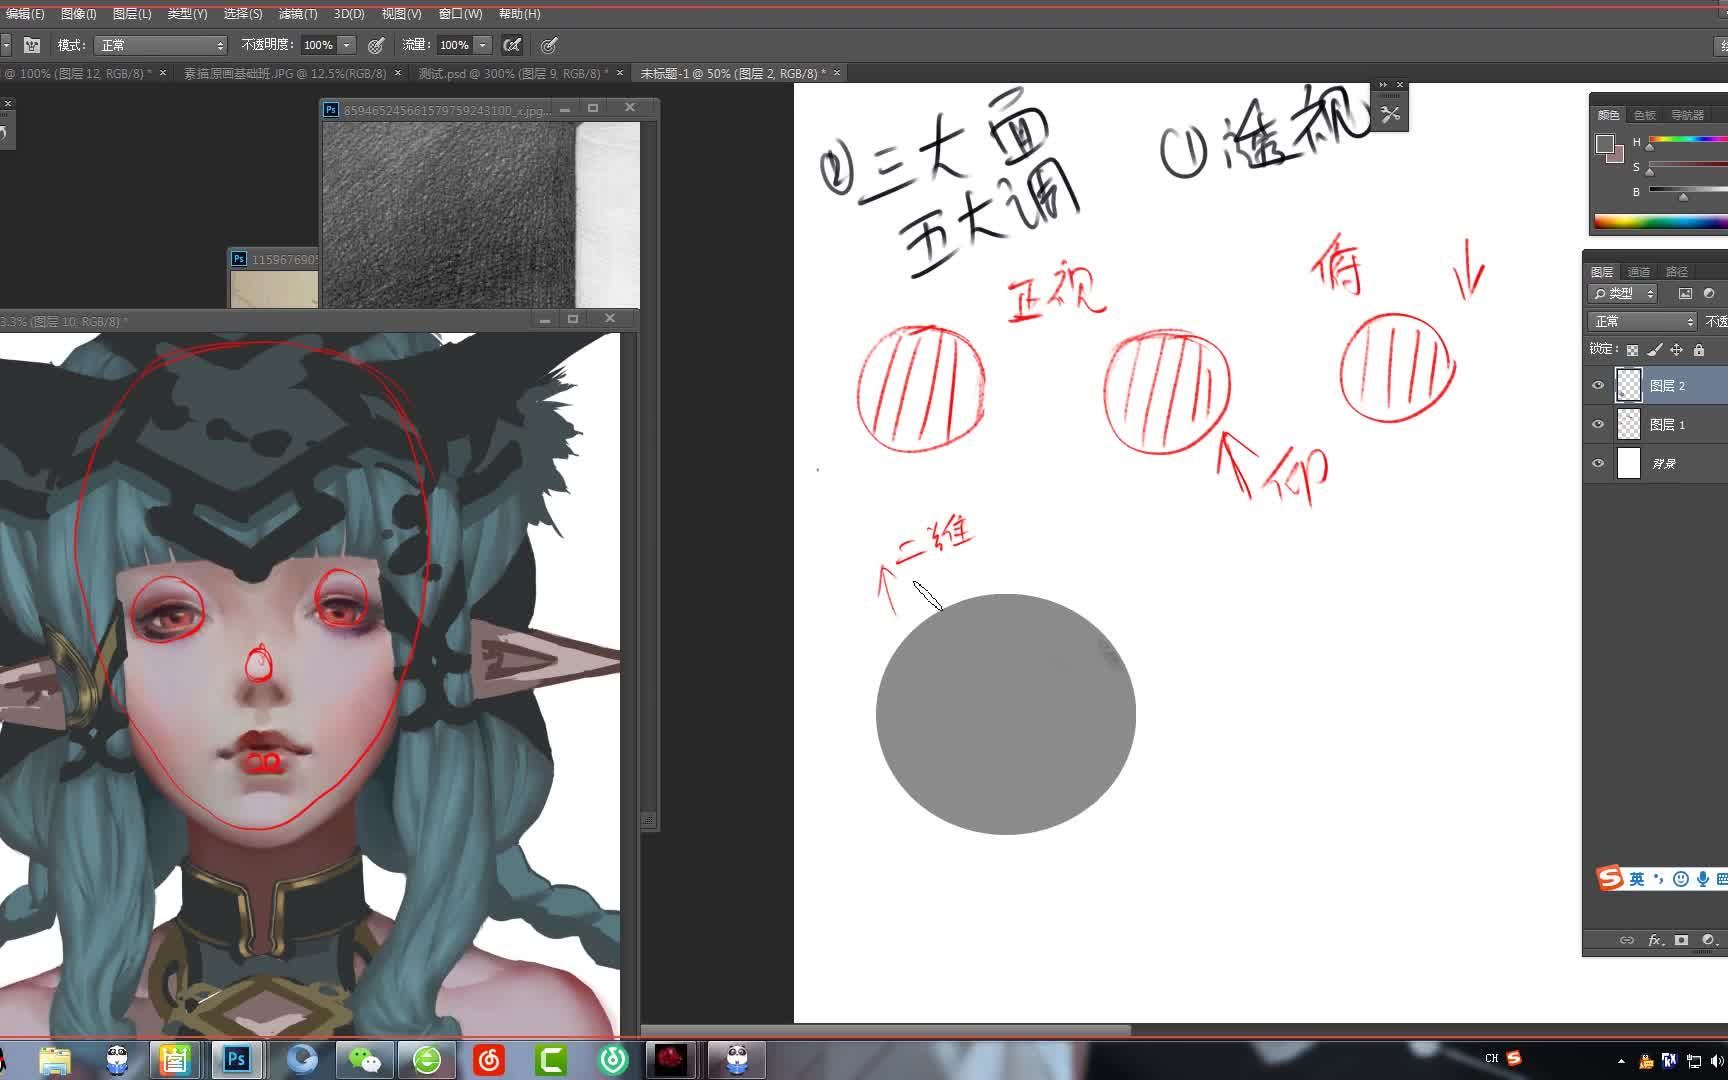Open 帮助(H) menu

[x=519, y=14]
